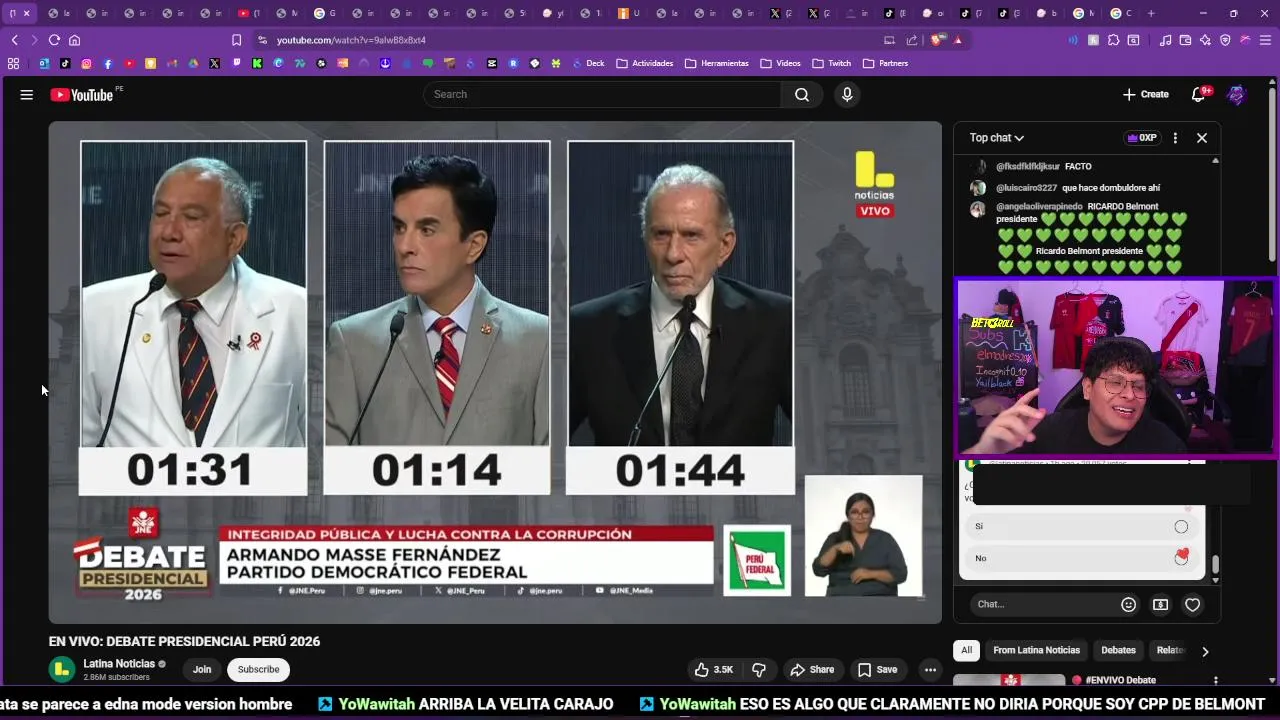Select the 'Sí' poll option
Viewport: 1280px width, 720px height.
pos(1081,526)
